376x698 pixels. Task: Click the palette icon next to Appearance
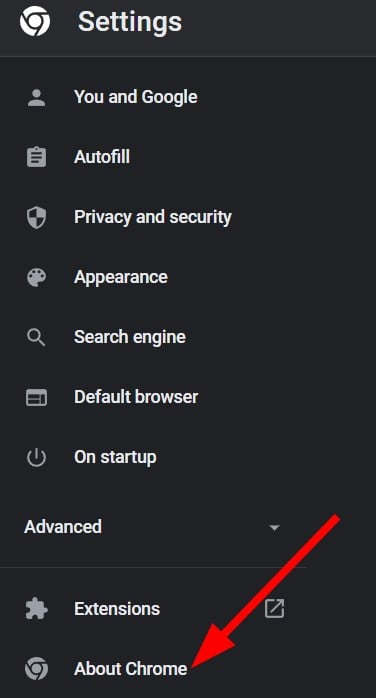click(36, 277)
